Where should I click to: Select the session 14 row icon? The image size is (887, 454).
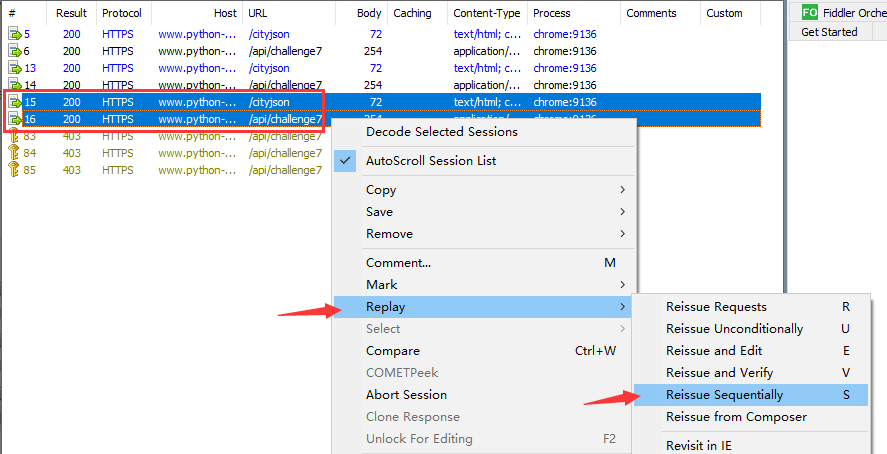click(14, 85)
